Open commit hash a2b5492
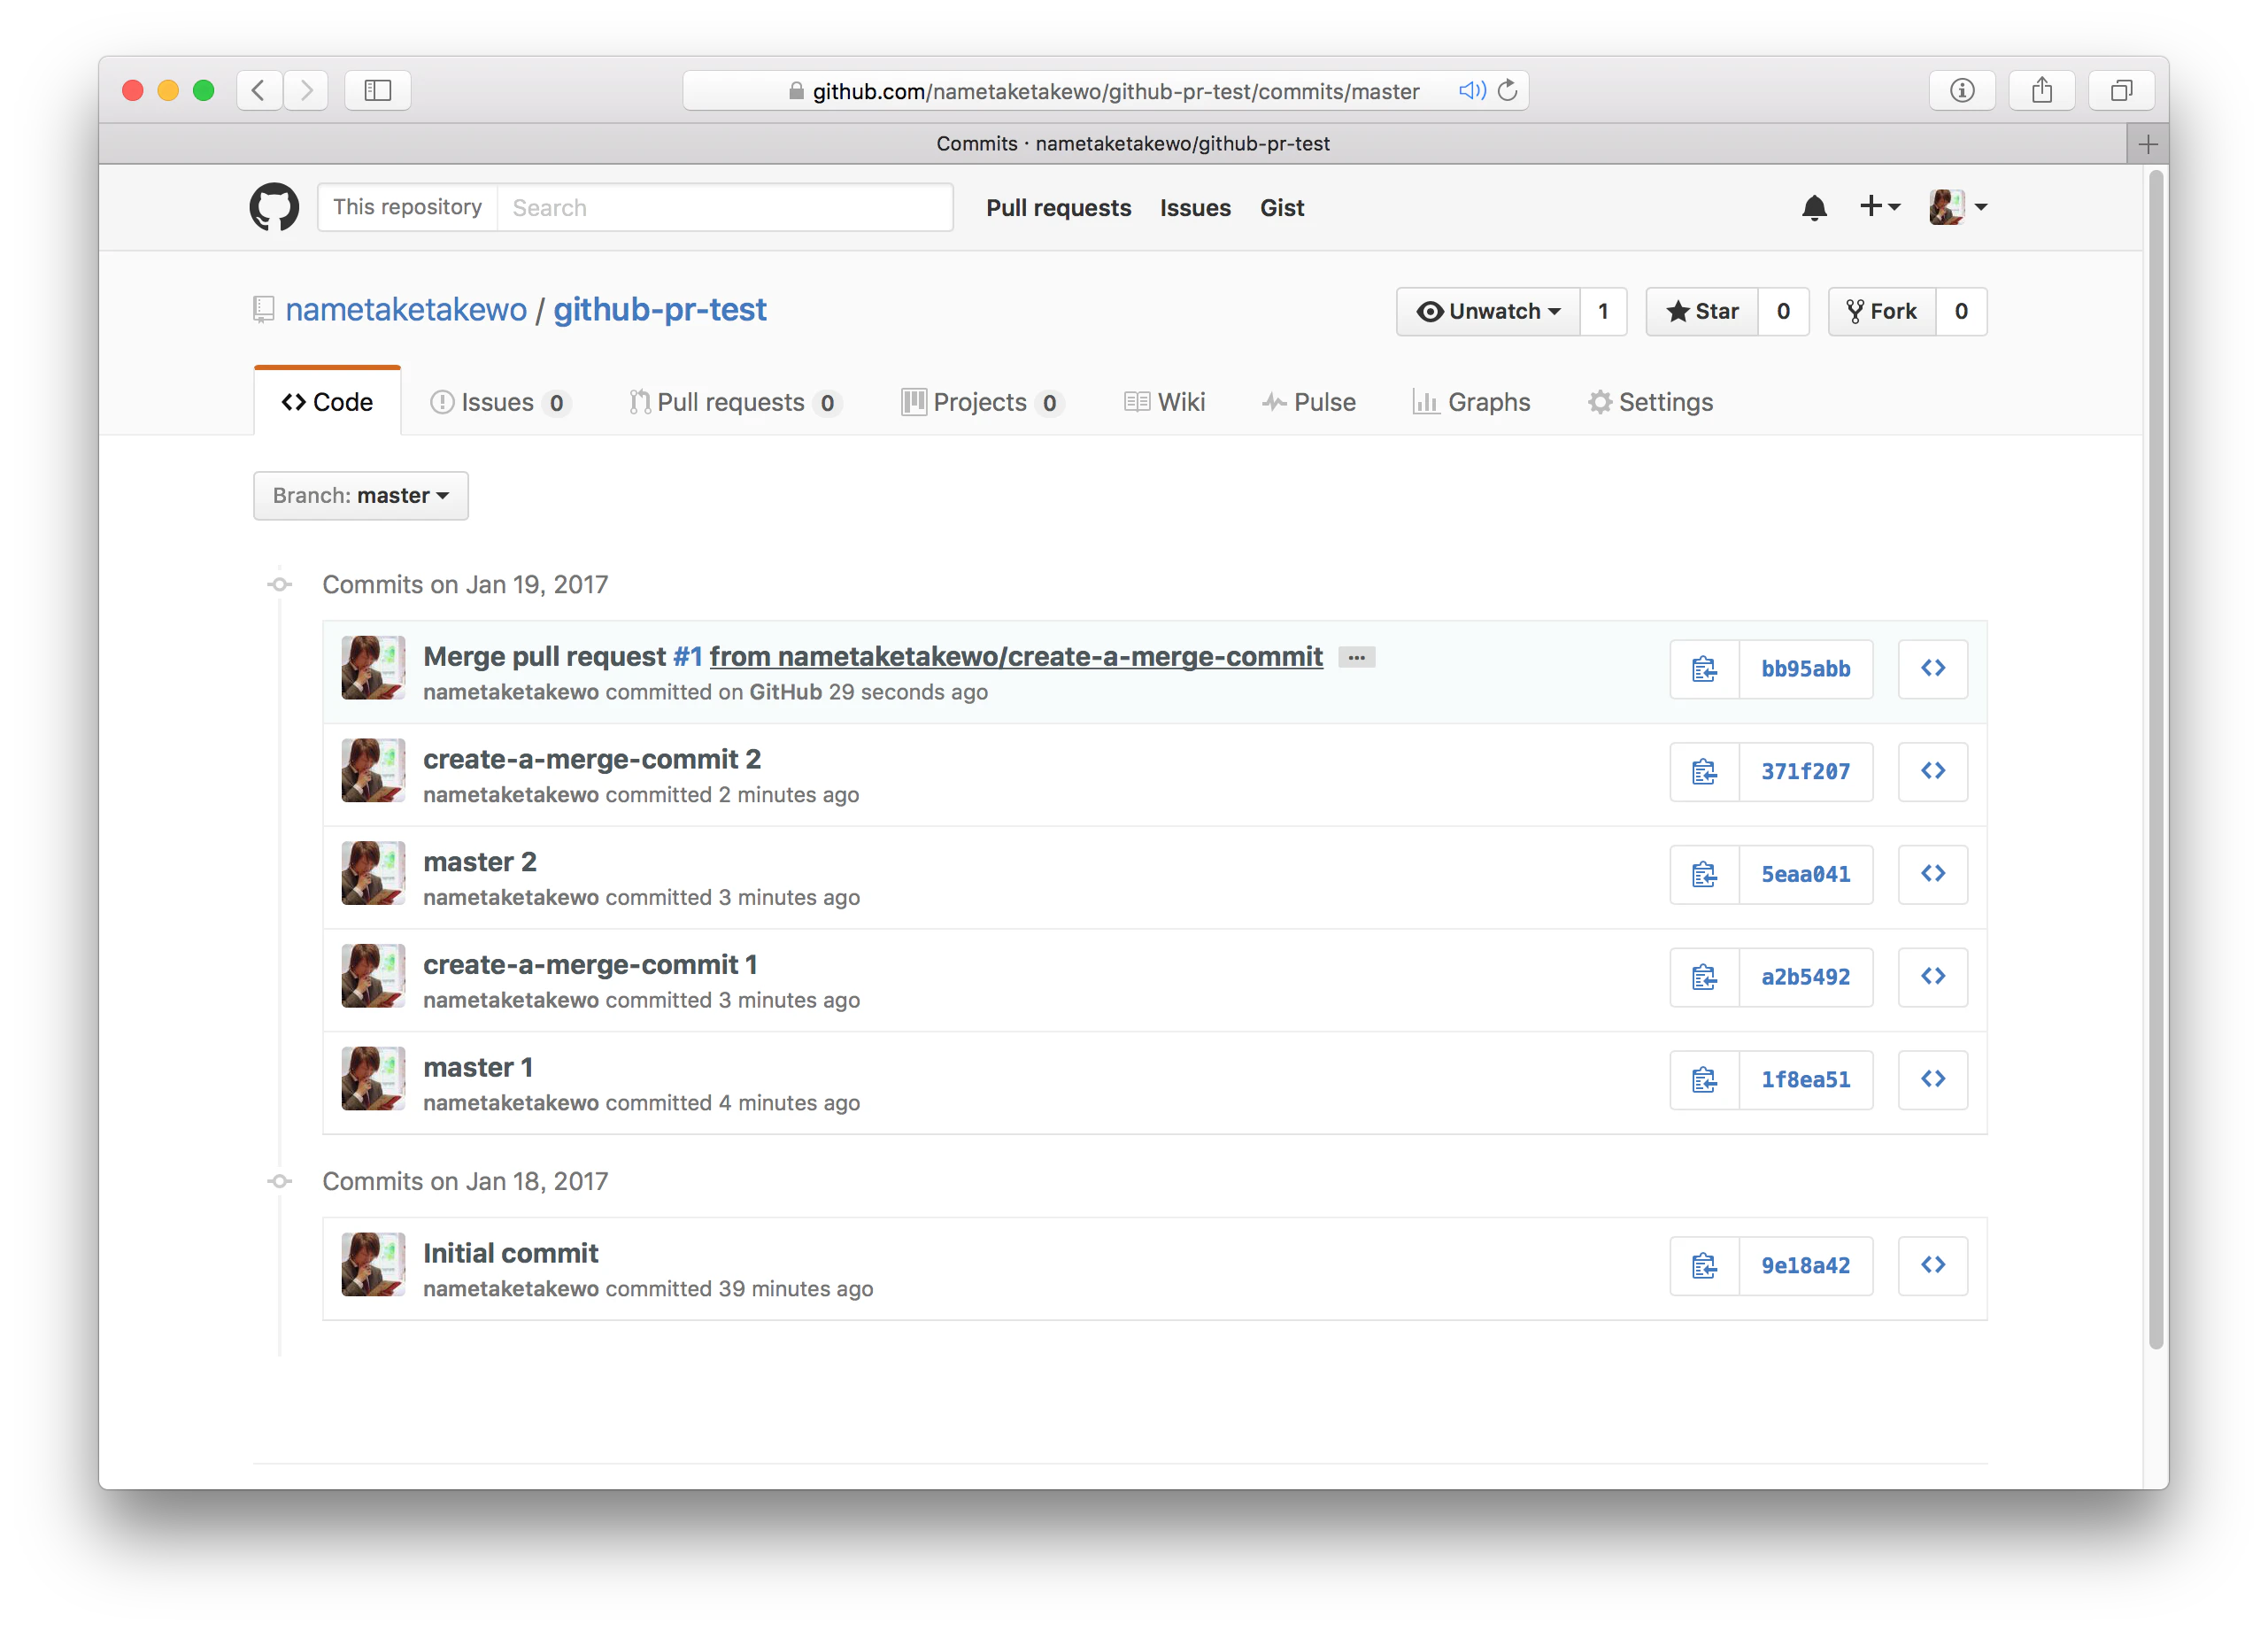 click(x=1806, y=977)
